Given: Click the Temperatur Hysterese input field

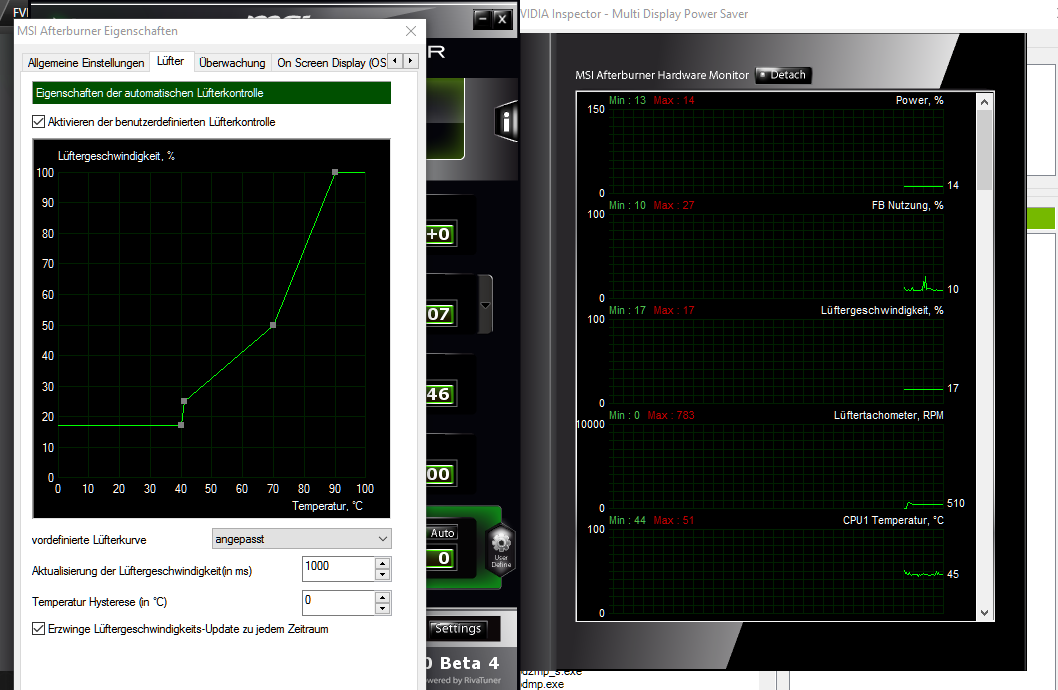Looking at the screenshot, I should click(x=338, y=602).
